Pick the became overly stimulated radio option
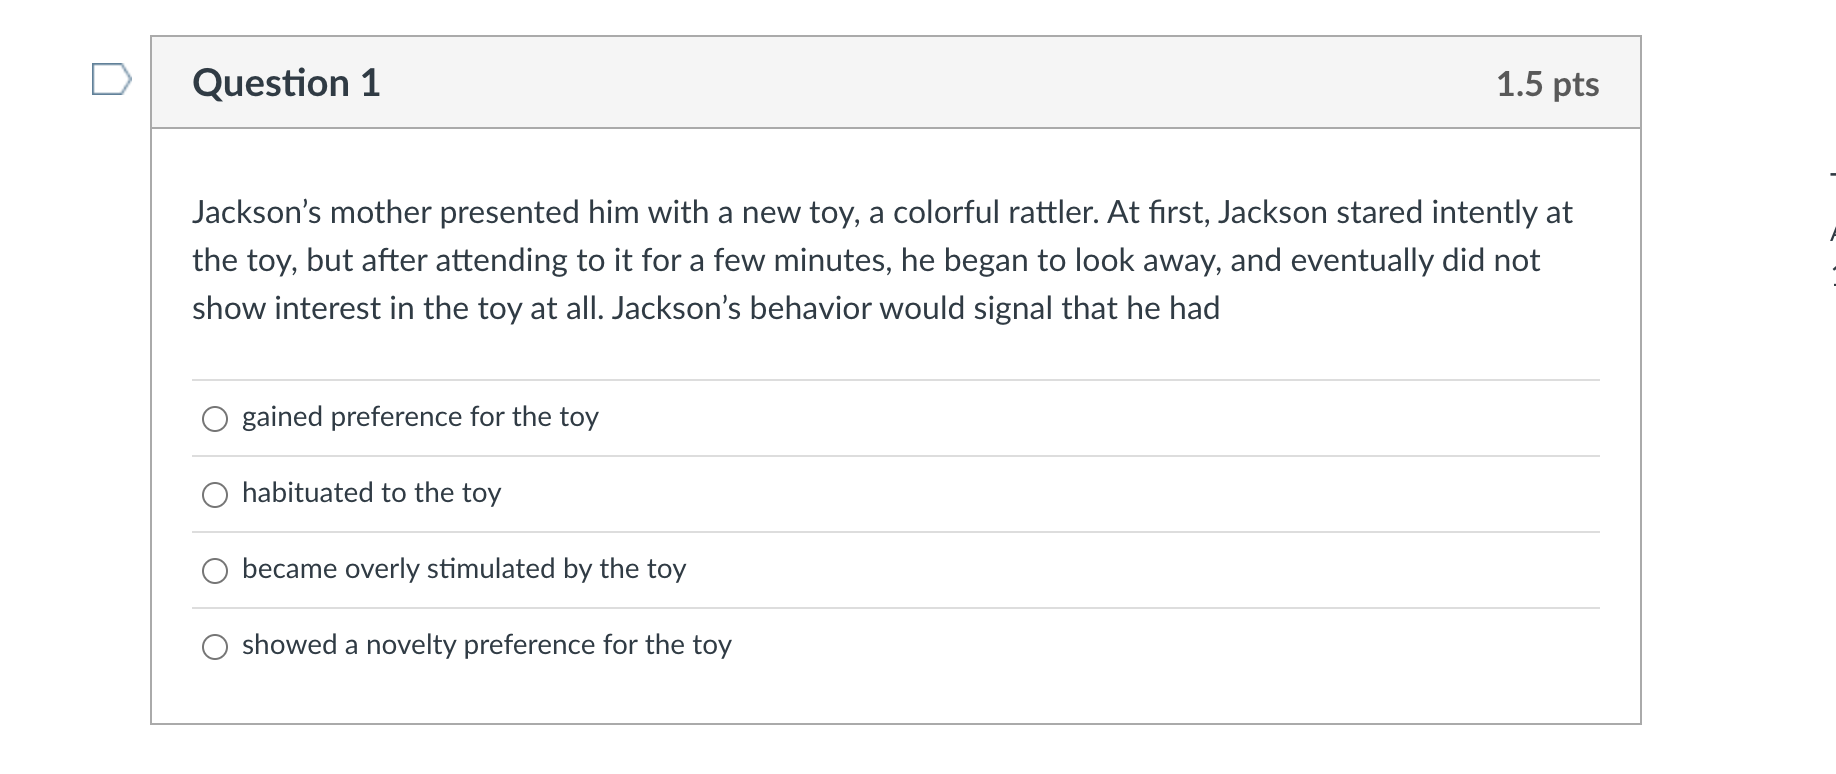This screenshot has height=774, width=1836. tap(215, 571)
